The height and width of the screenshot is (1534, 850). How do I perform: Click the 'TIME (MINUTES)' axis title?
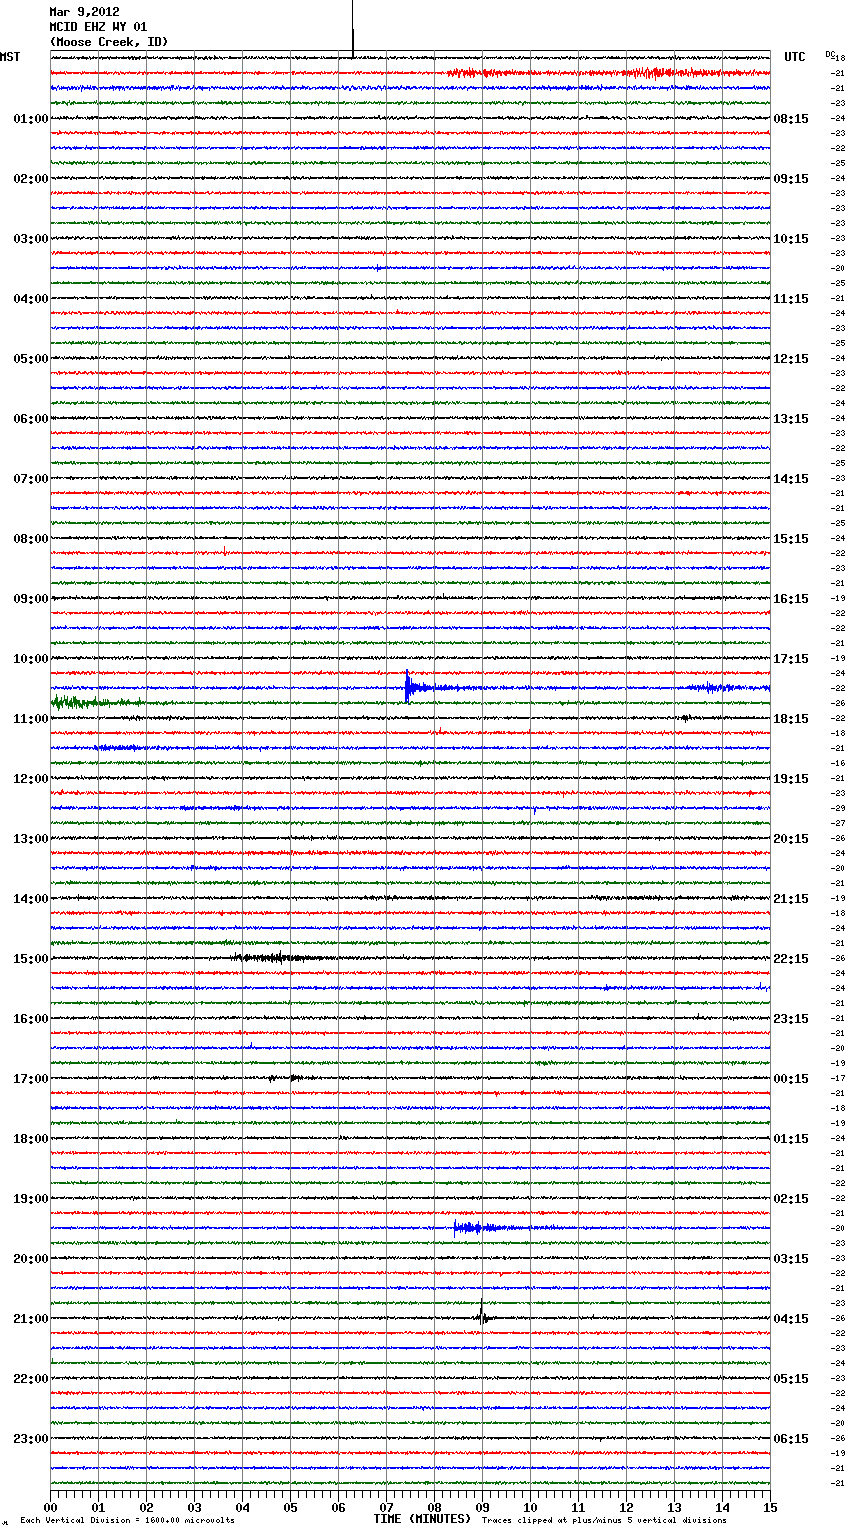point(422,1519)
